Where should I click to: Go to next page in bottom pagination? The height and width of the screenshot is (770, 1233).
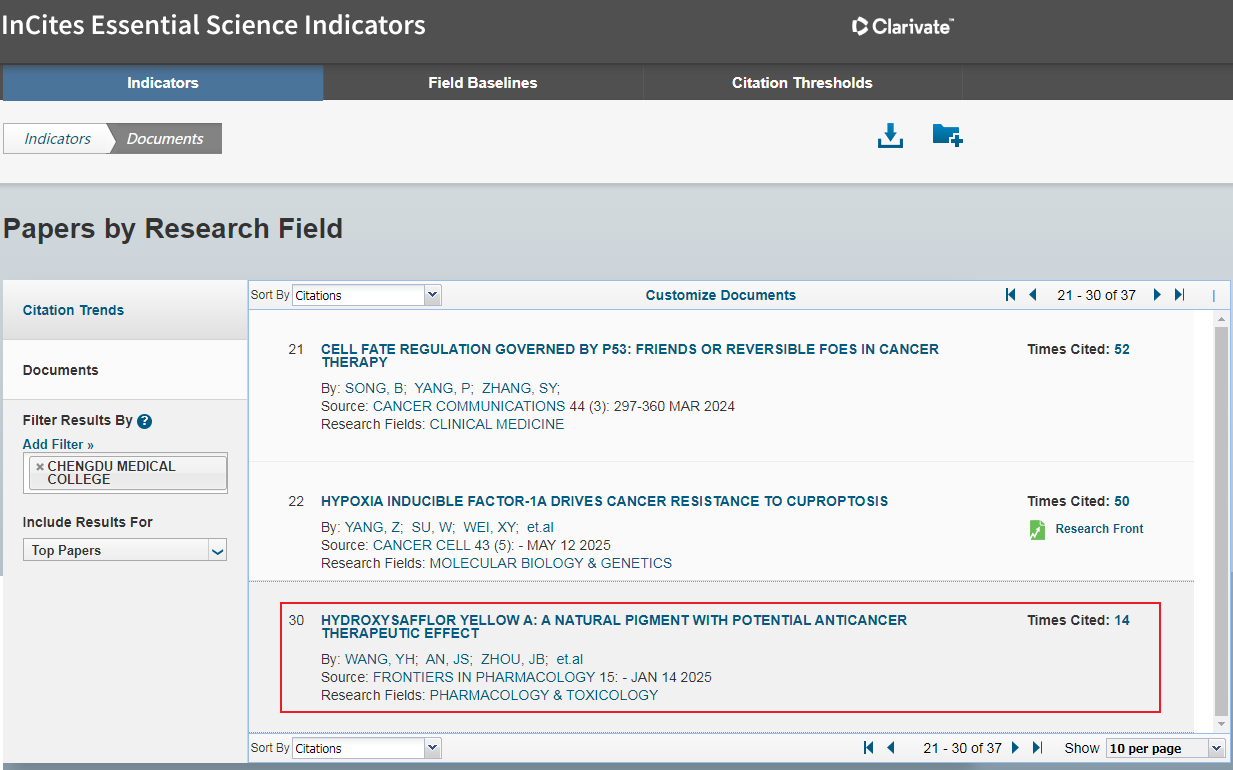click(x=1015, y=748)
